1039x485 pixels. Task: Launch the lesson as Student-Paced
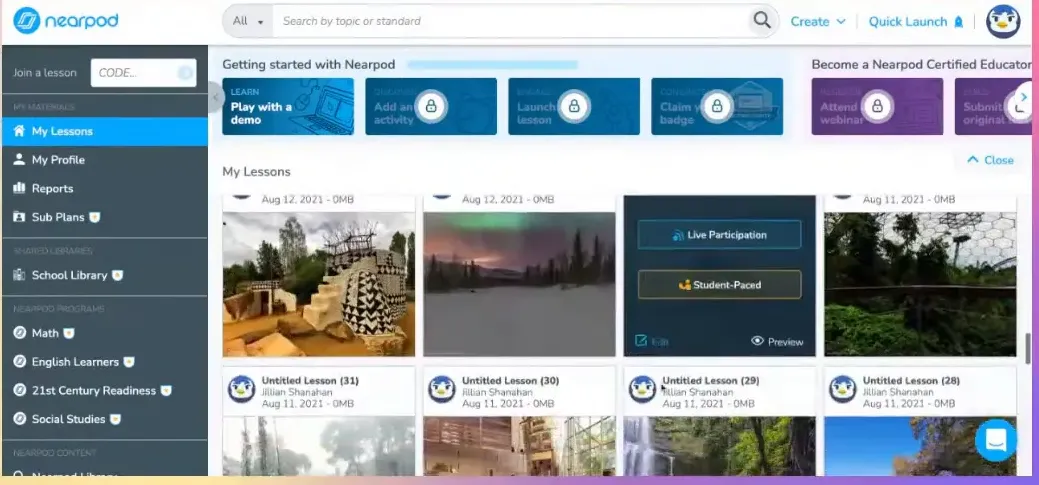pyautogui.click(x=720, y=285)
